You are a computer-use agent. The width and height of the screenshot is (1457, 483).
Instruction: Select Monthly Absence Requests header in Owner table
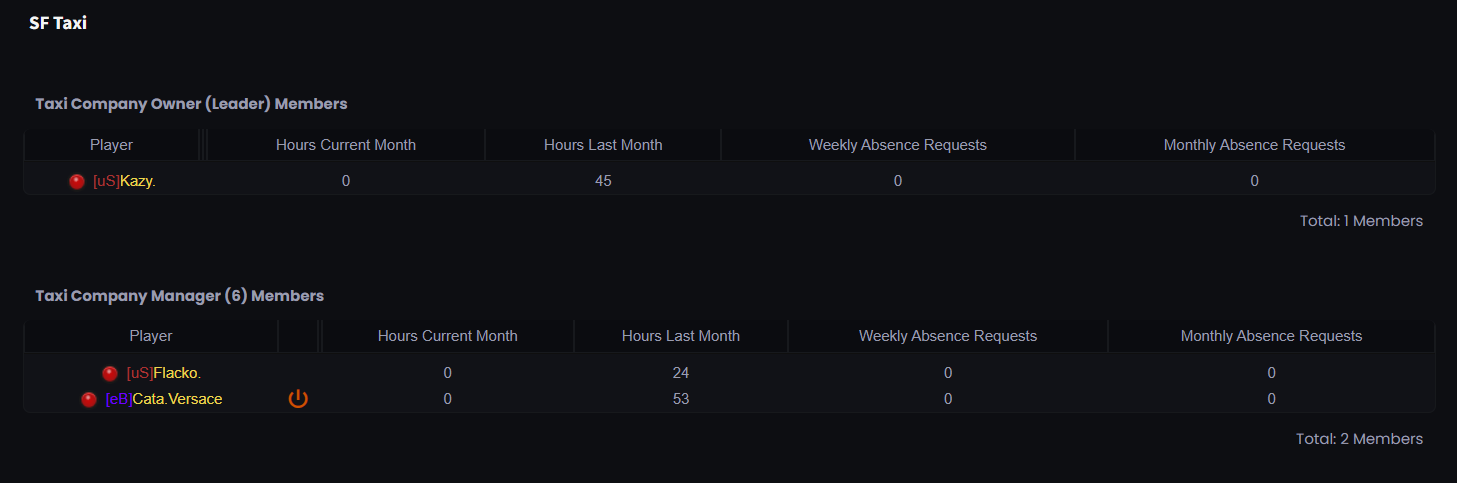click(x=1254, y=145)
